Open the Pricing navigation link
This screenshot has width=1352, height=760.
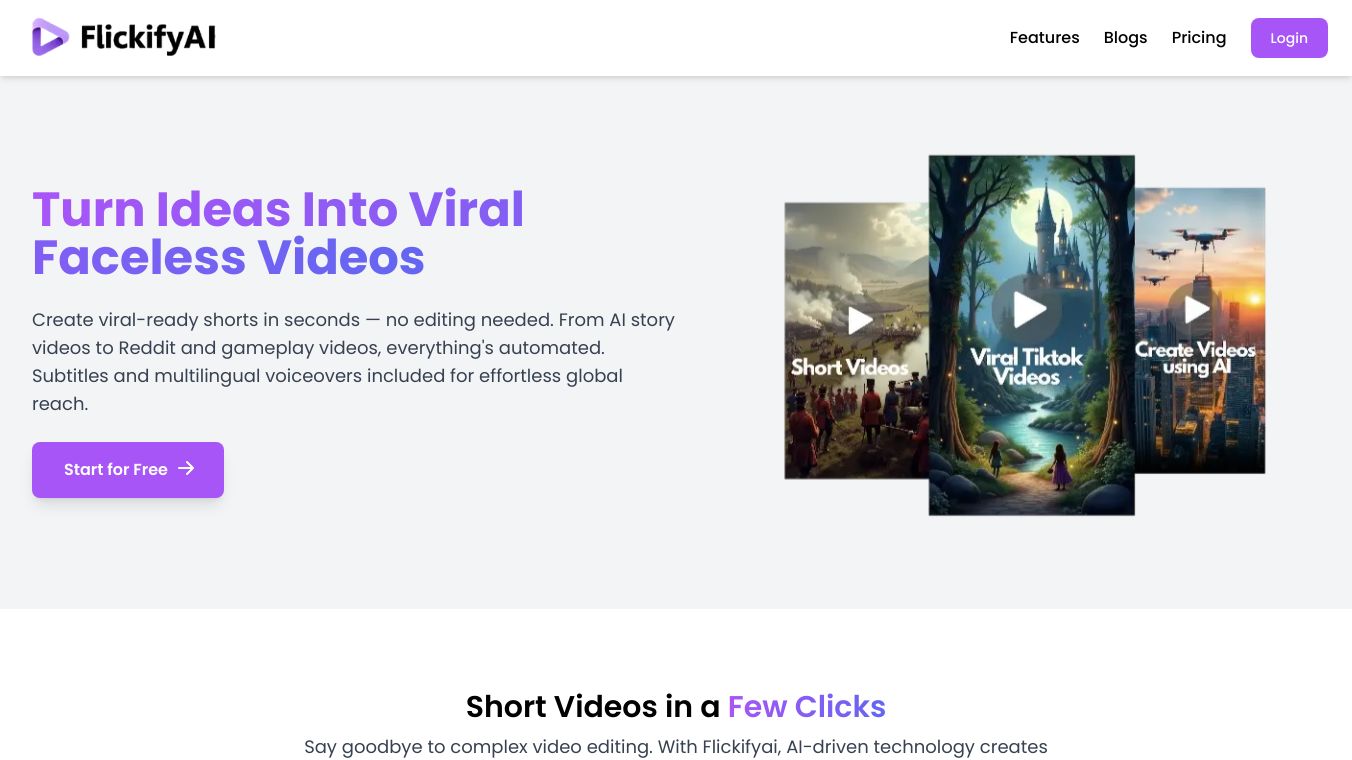click(x=1198, y=37)
